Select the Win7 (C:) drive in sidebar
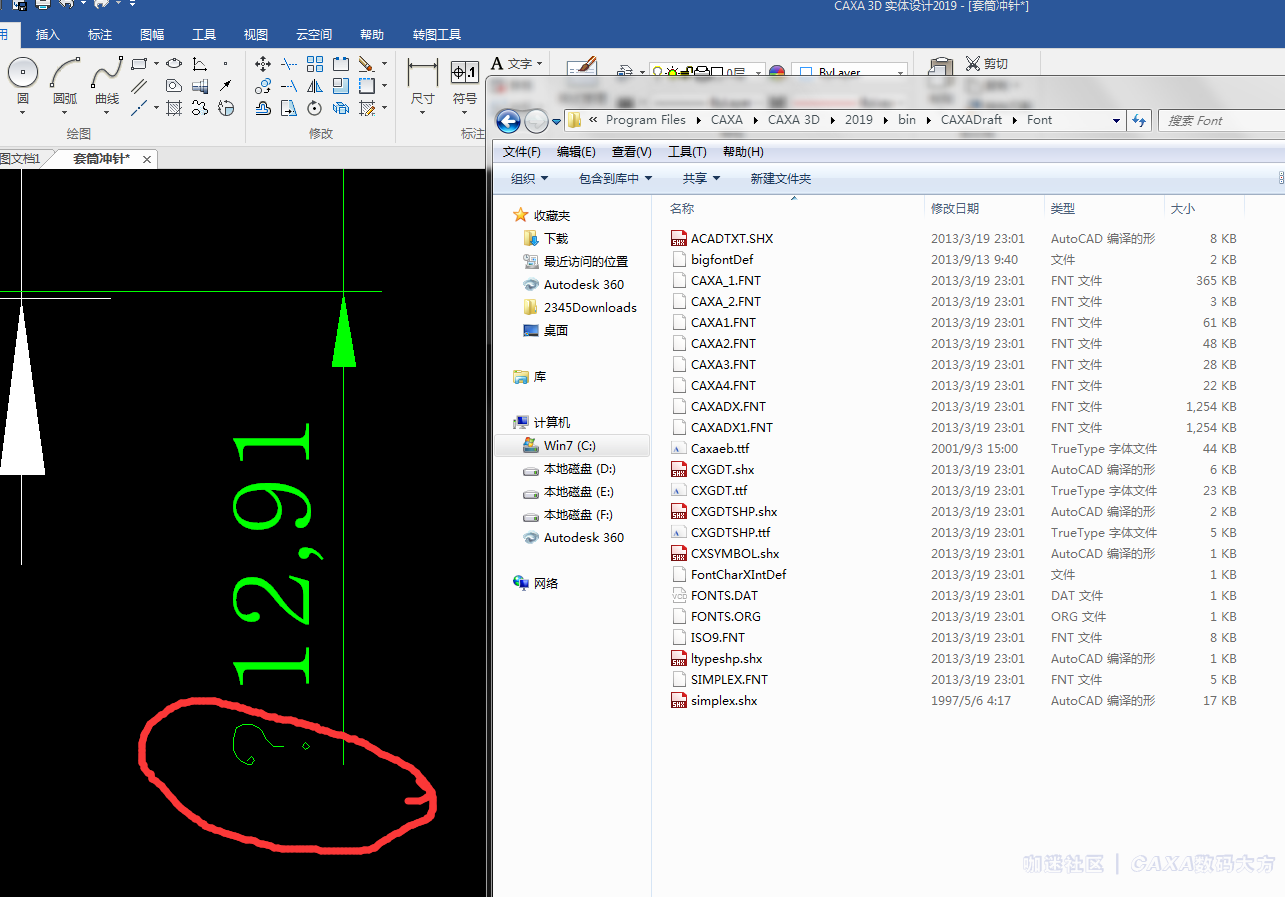Image resolution: width=1285 pixels, height=897 pixels. (570, 446)
